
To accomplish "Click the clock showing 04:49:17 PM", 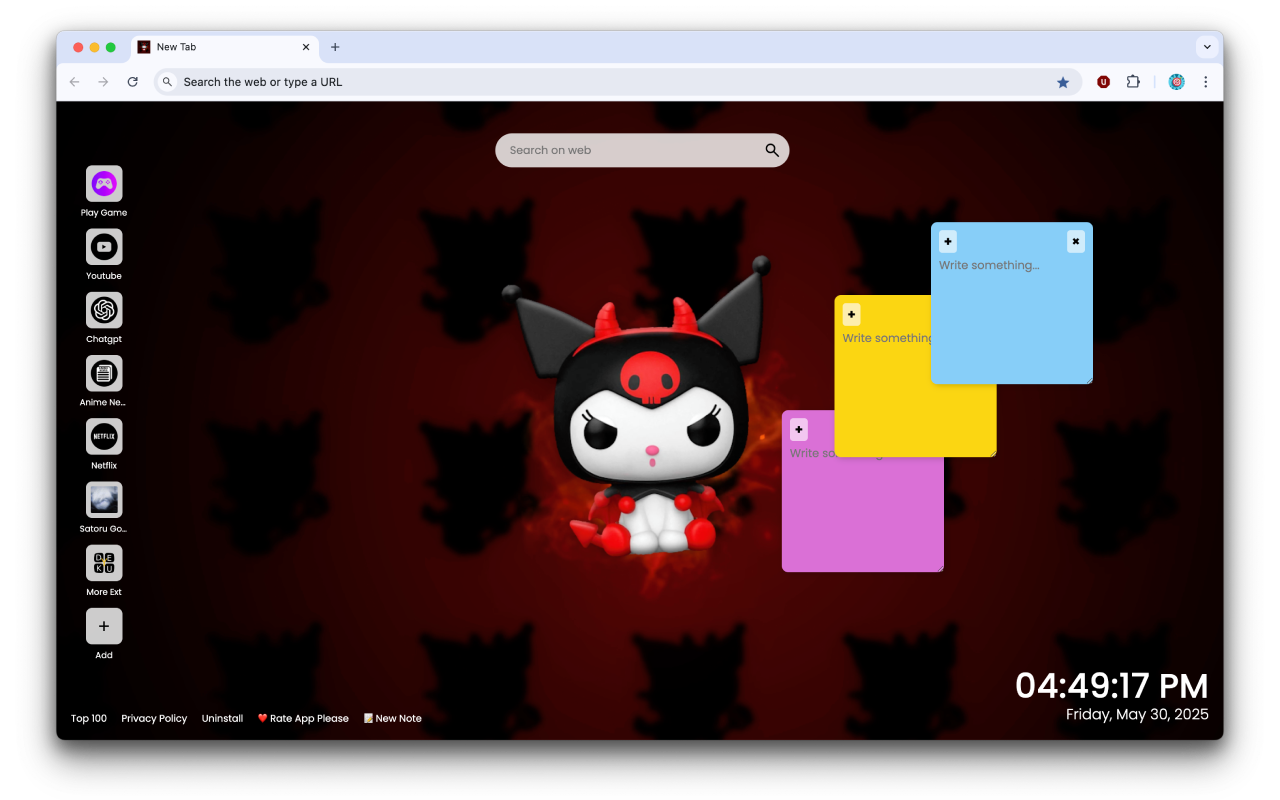I will tap(1112, 686).
